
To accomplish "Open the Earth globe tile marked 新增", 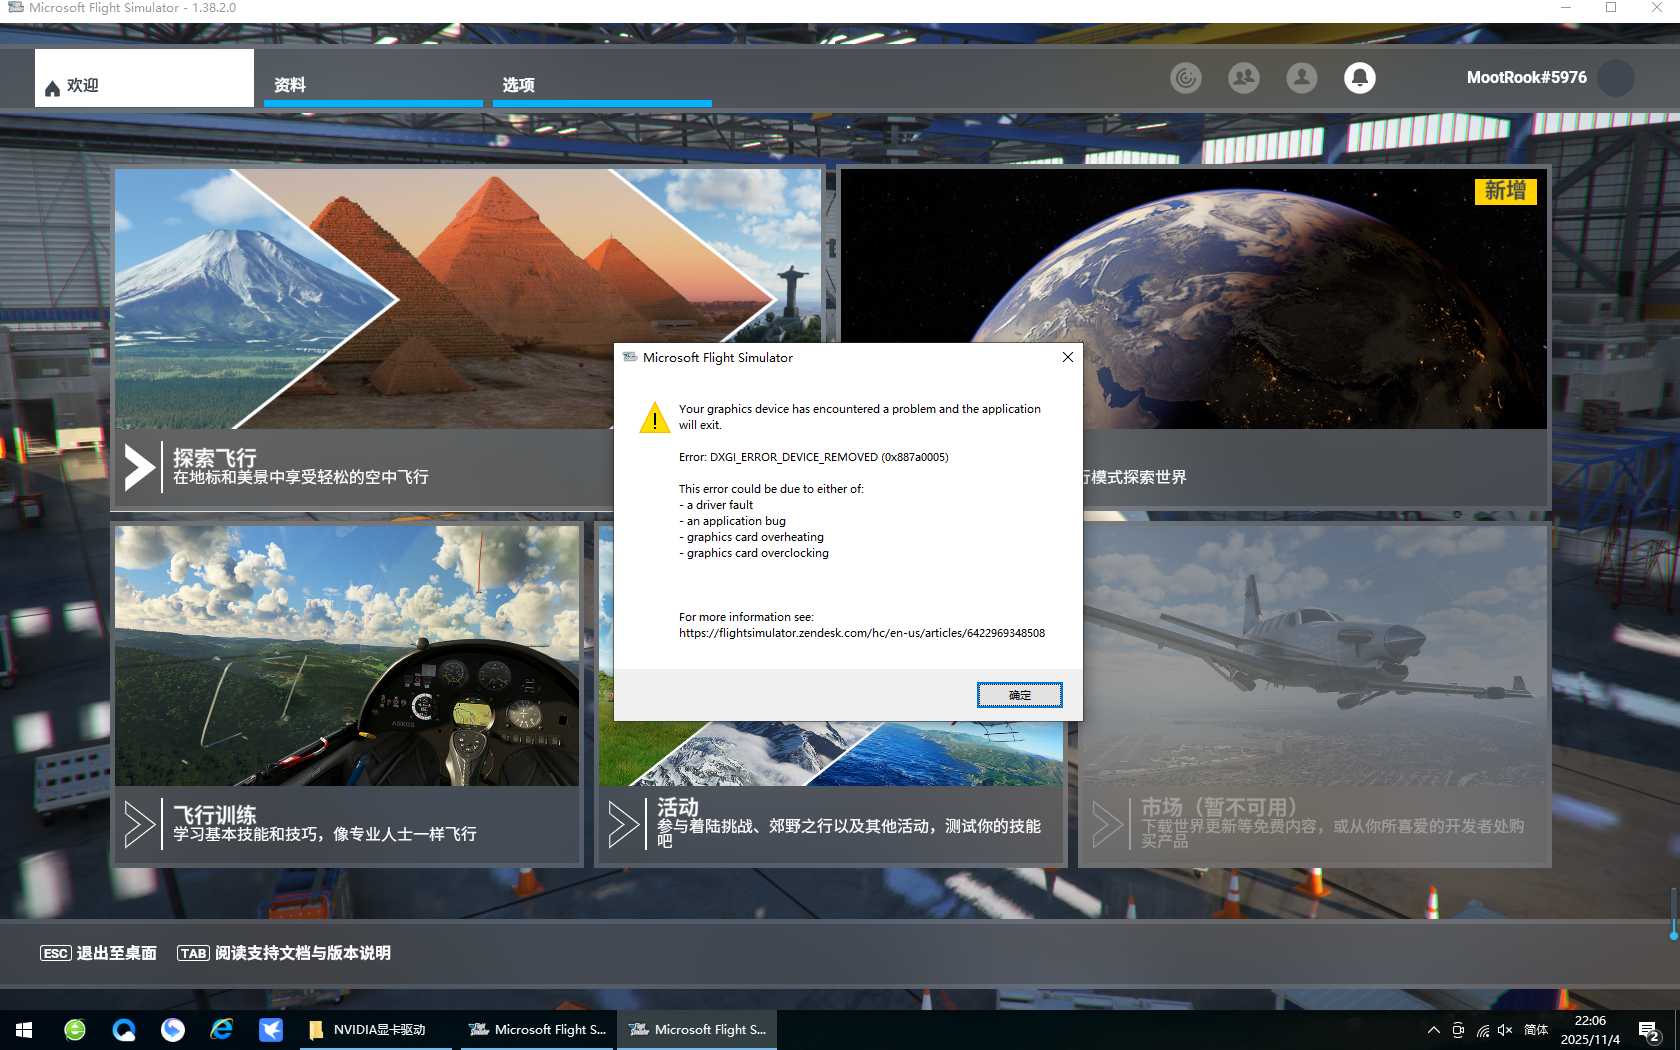I will [1194, 298].
